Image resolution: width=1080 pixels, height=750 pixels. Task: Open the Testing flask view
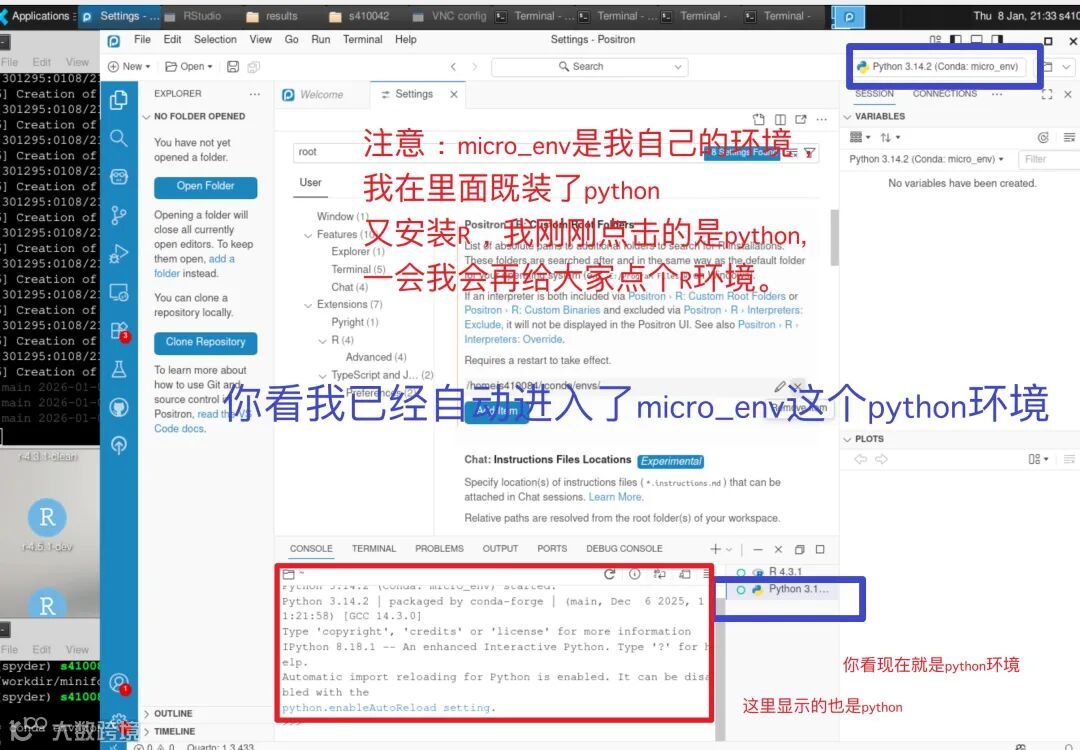118,370
